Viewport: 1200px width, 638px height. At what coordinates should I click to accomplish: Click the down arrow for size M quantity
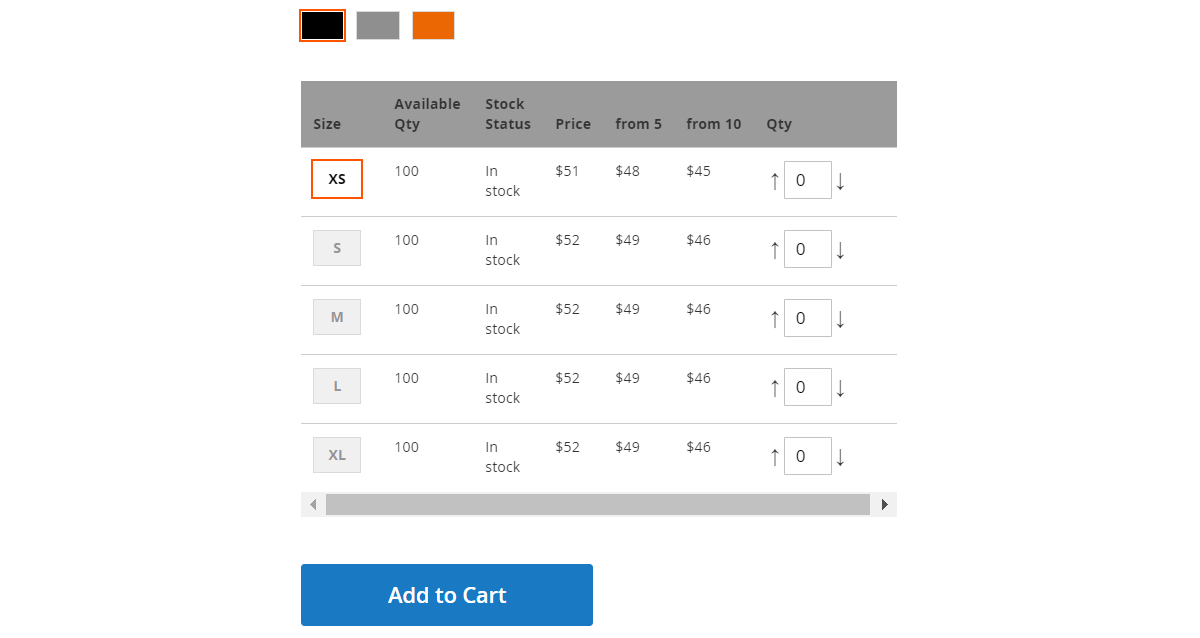pos(840,319)
